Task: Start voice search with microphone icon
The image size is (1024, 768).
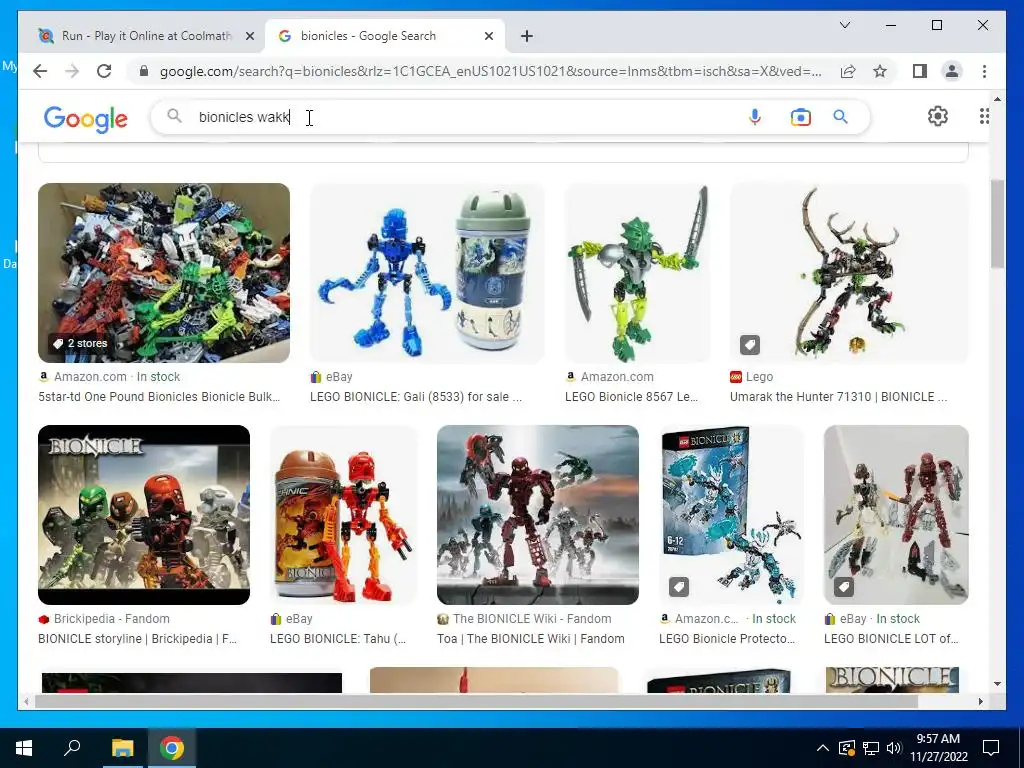Action: 755,117
